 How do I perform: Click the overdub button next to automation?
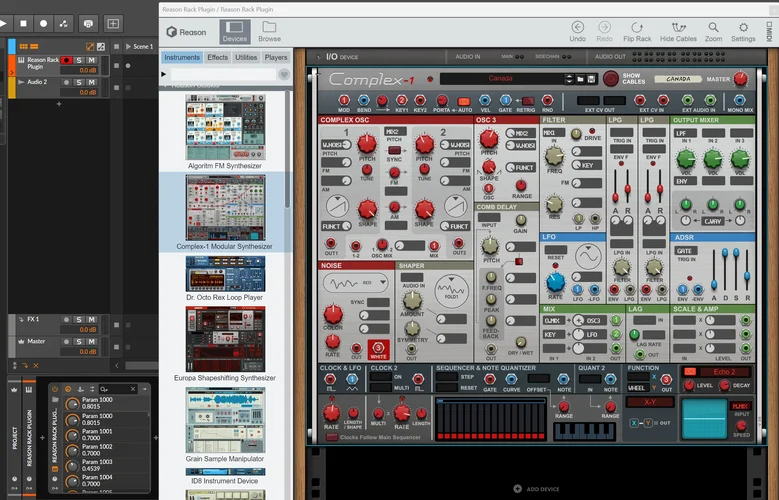(x=88, y=23)
